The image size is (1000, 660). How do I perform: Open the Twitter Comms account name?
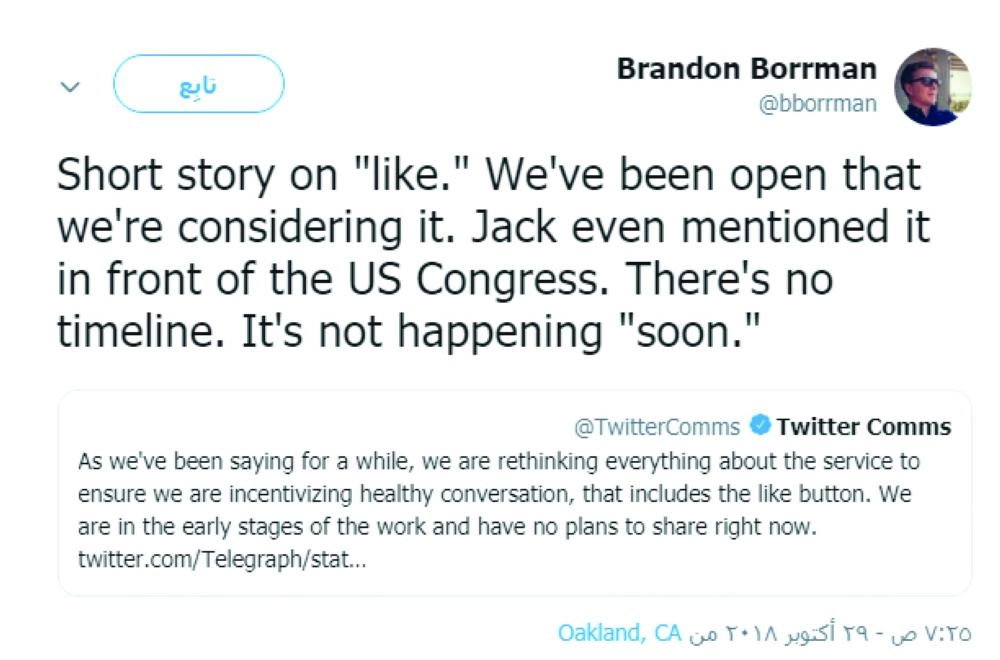(863, 427)
